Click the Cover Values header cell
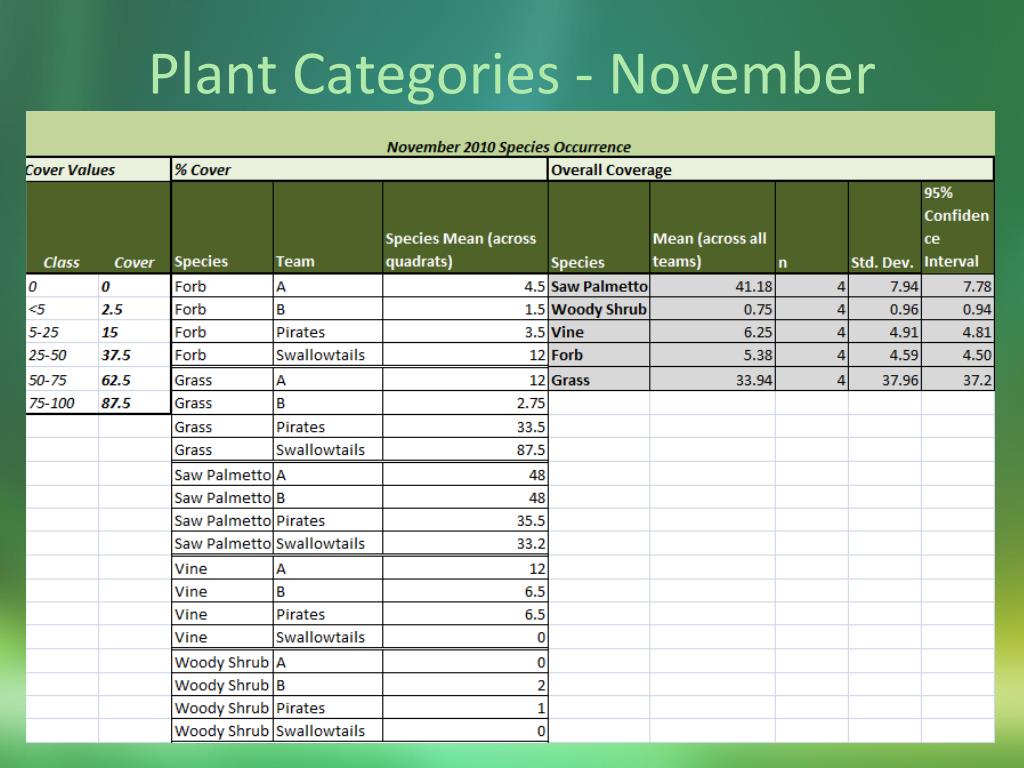 [98, 170]
